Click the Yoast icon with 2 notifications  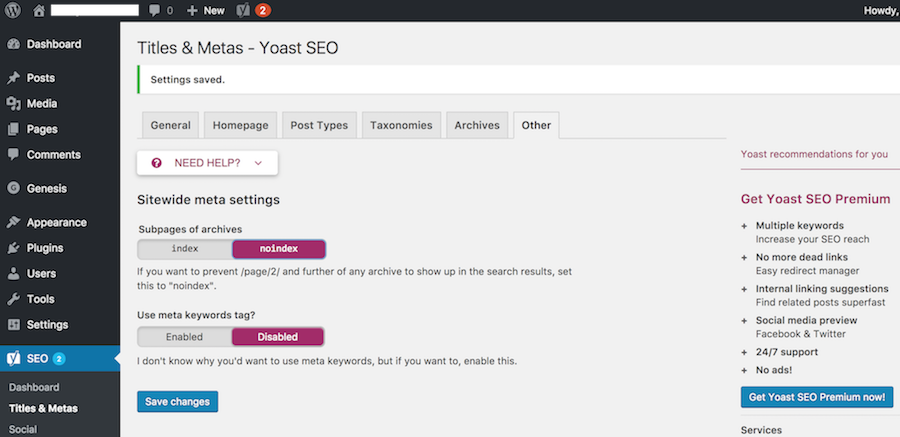253,10
